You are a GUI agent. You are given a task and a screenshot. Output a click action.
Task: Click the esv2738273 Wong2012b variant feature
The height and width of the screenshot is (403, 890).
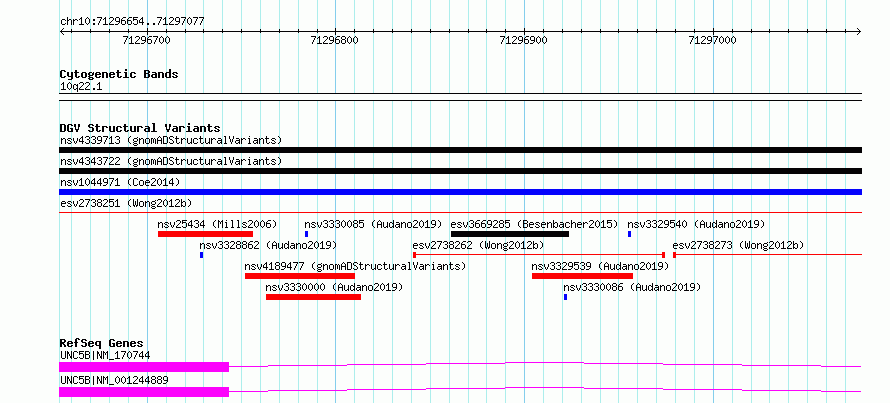click(767, 255)
